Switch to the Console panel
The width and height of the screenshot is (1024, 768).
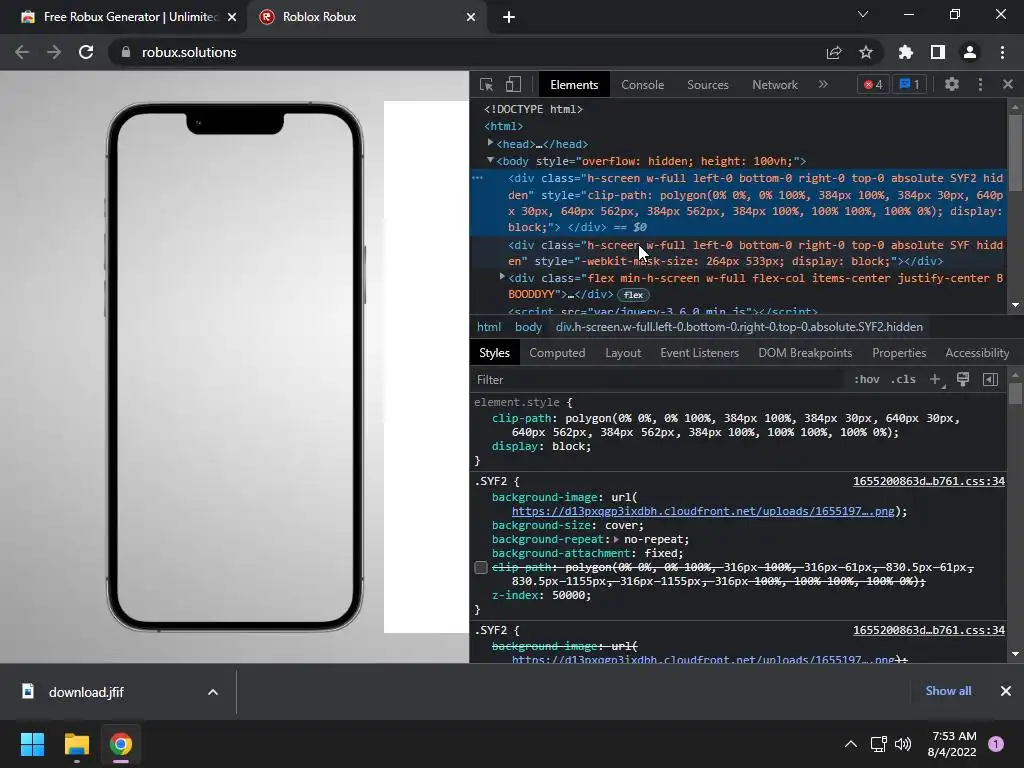click(643, 85)
